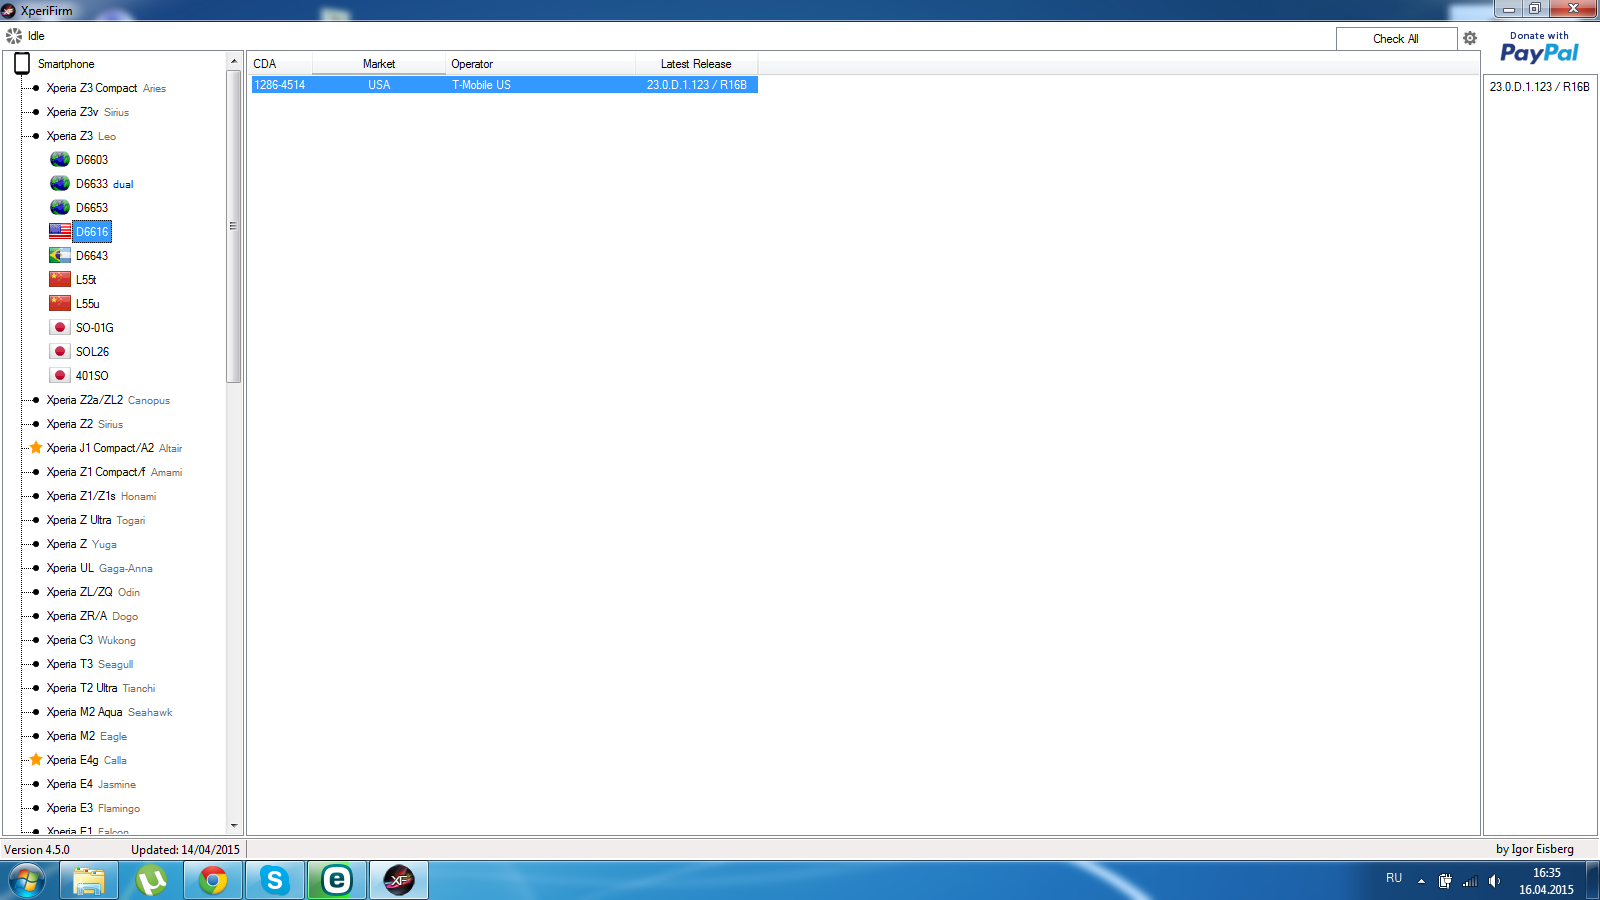Click device tree scrollbar down arrow
Image resolution: width=1600 pixels, height=900 pixels.
coord(234,826)
